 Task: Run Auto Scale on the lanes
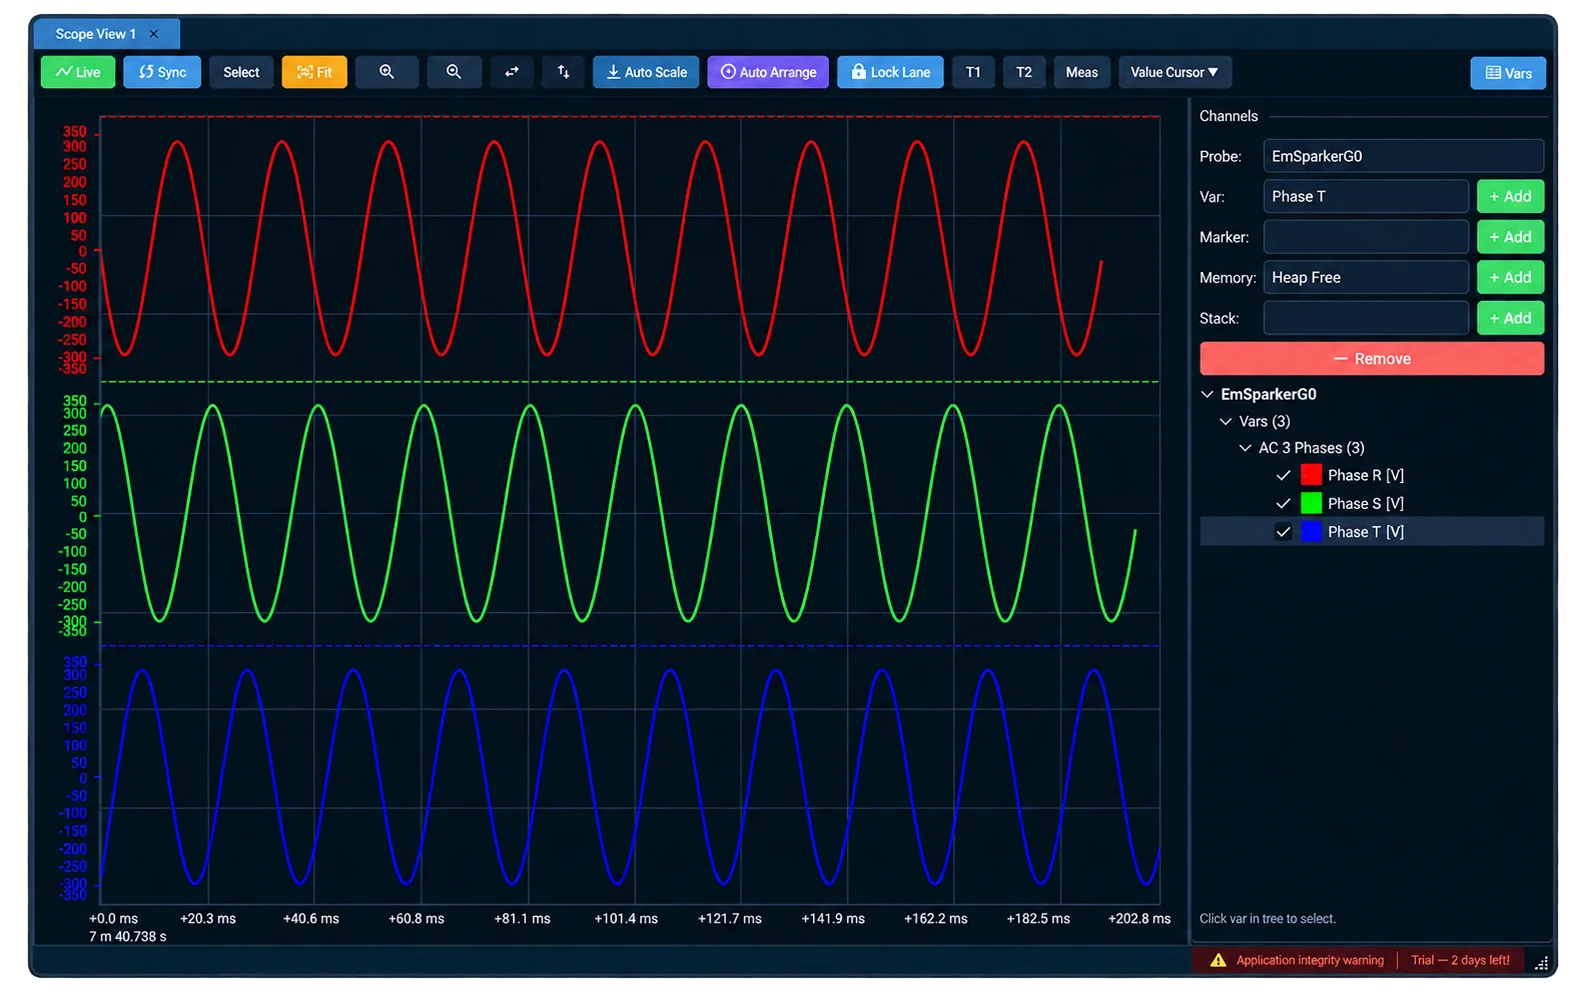coord(646,72)
